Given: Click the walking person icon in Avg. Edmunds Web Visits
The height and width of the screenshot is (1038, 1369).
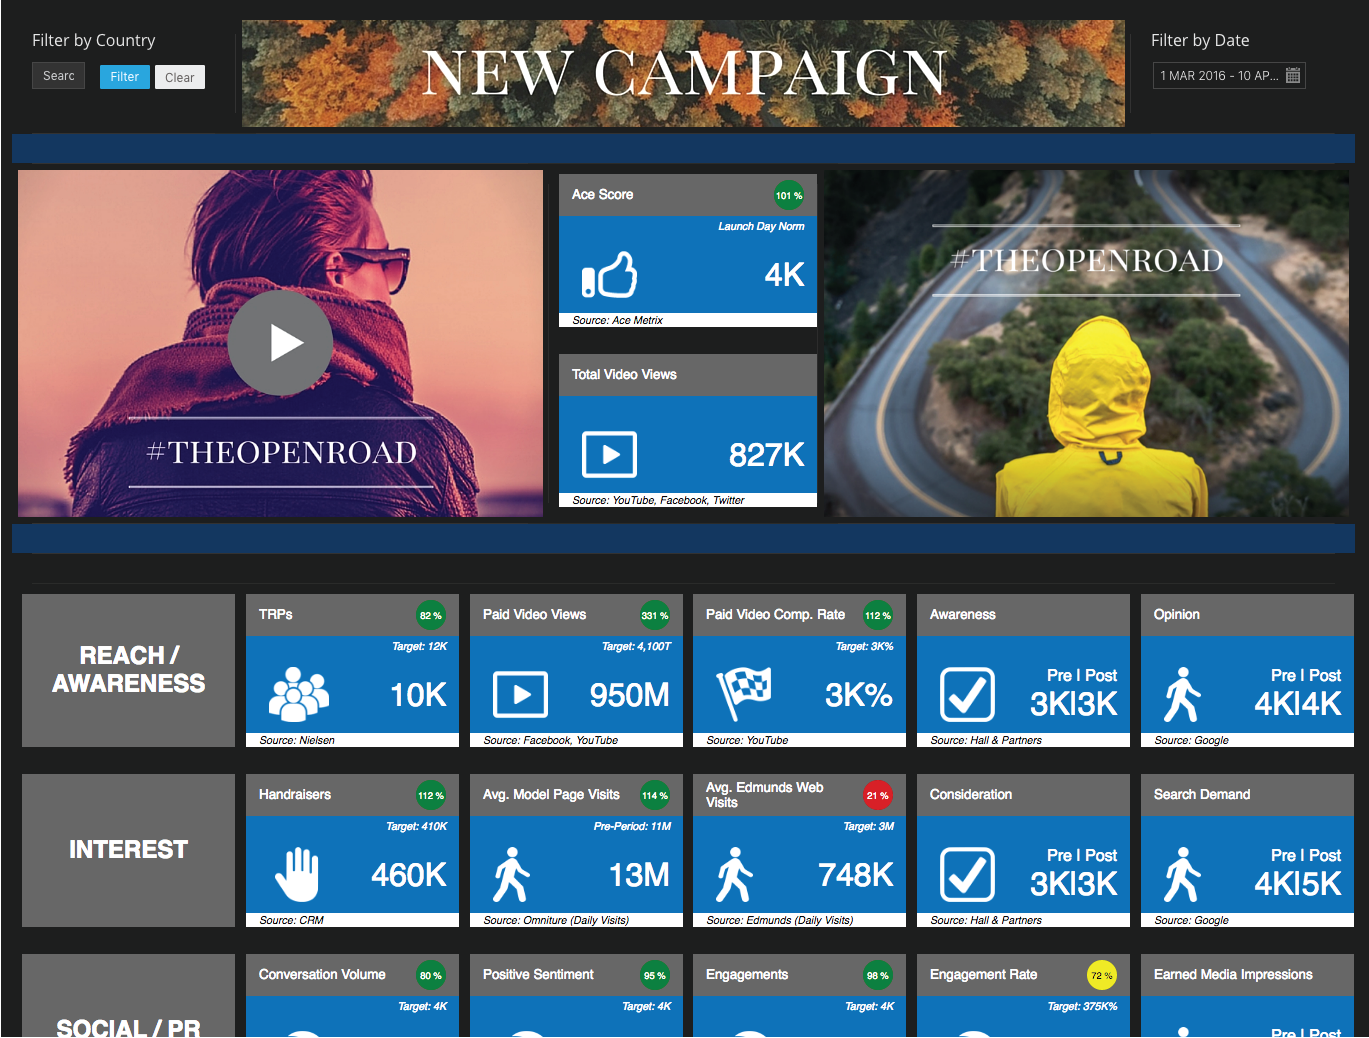Looking at the screenshot, I should (734, 875).
